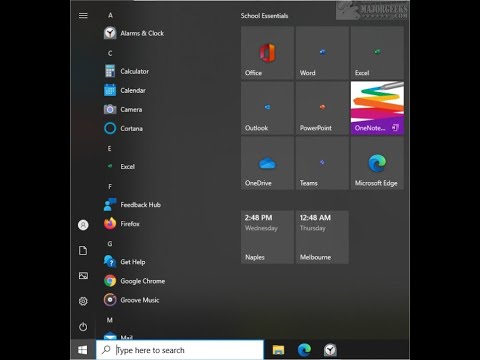480x360 pixels.
Task: Open the Outlook tile
Action: (267, 108)
